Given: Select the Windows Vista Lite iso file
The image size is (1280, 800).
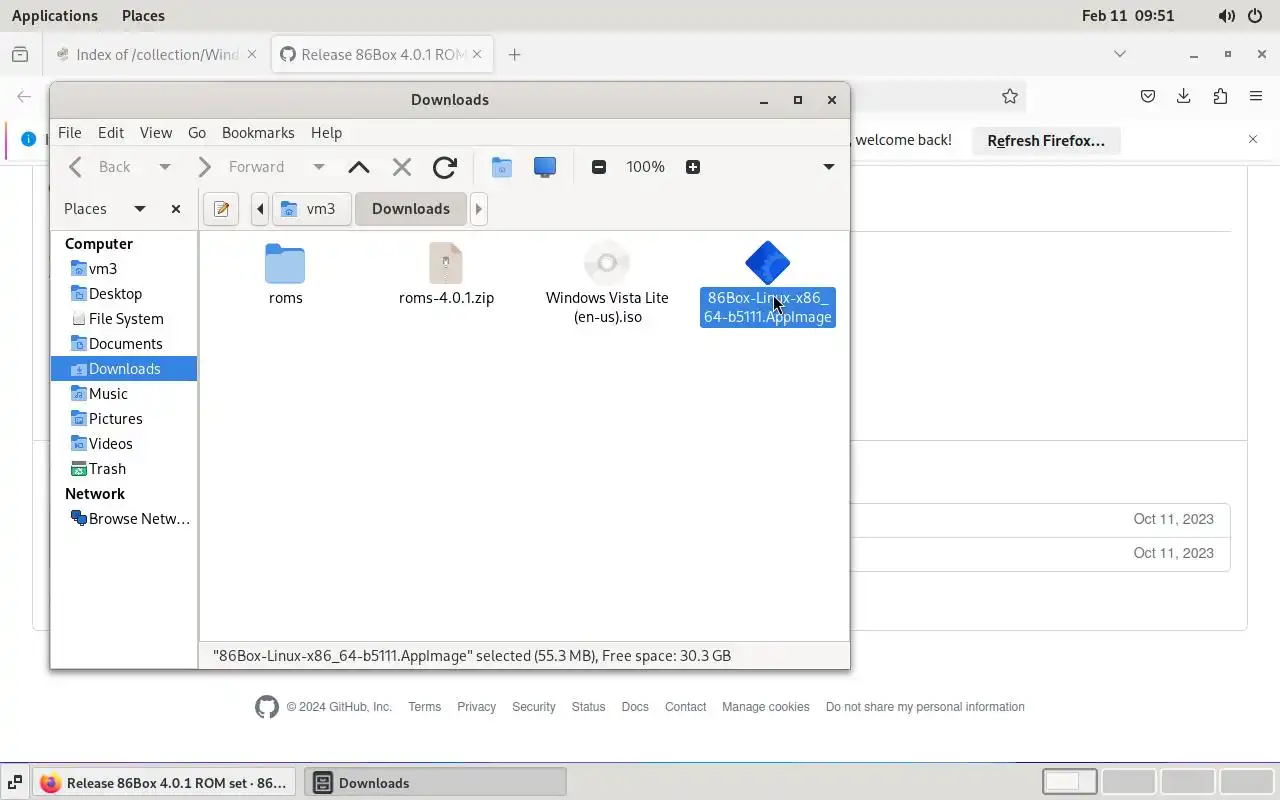Looking at the screenshot, I should tap(607, 264).
